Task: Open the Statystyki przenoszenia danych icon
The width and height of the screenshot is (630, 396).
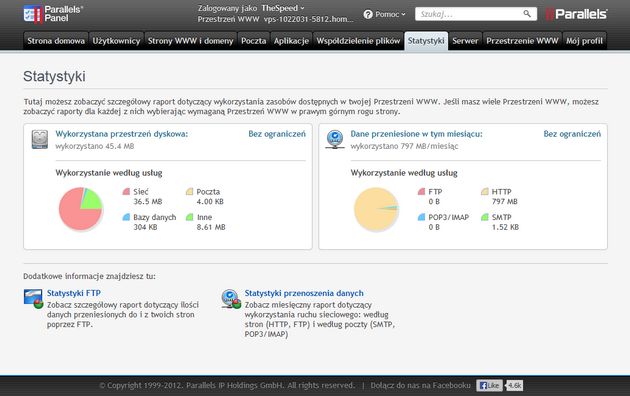Action: (x=231, y=298)
